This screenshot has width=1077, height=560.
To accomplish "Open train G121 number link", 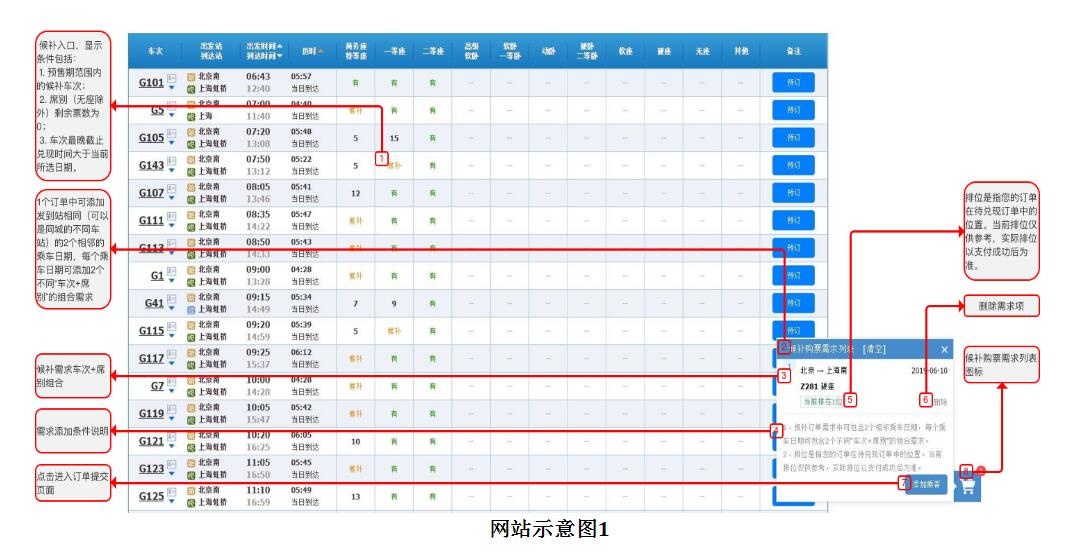I will coord(151,441).
